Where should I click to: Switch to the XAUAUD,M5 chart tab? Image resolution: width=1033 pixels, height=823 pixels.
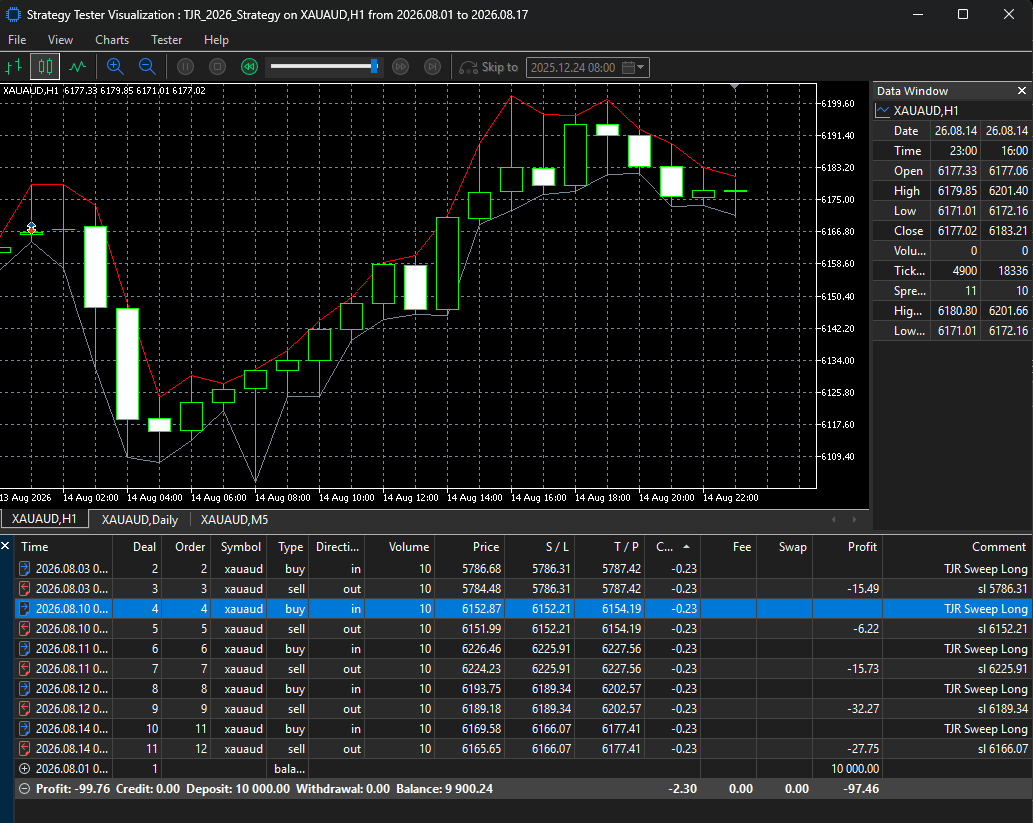pyautogui.click(x=235, y=519)
